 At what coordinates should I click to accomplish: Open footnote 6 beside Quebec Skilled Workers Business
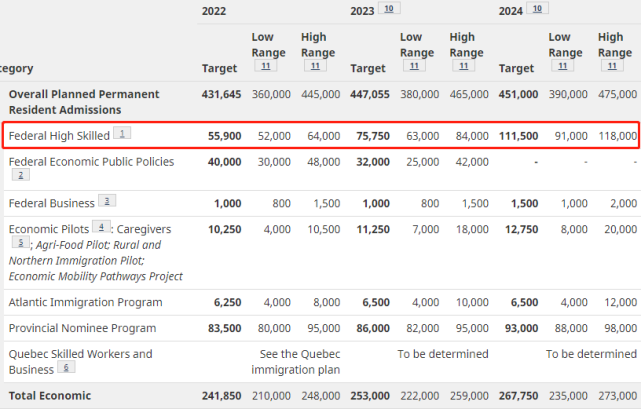[x=66, y=367]
